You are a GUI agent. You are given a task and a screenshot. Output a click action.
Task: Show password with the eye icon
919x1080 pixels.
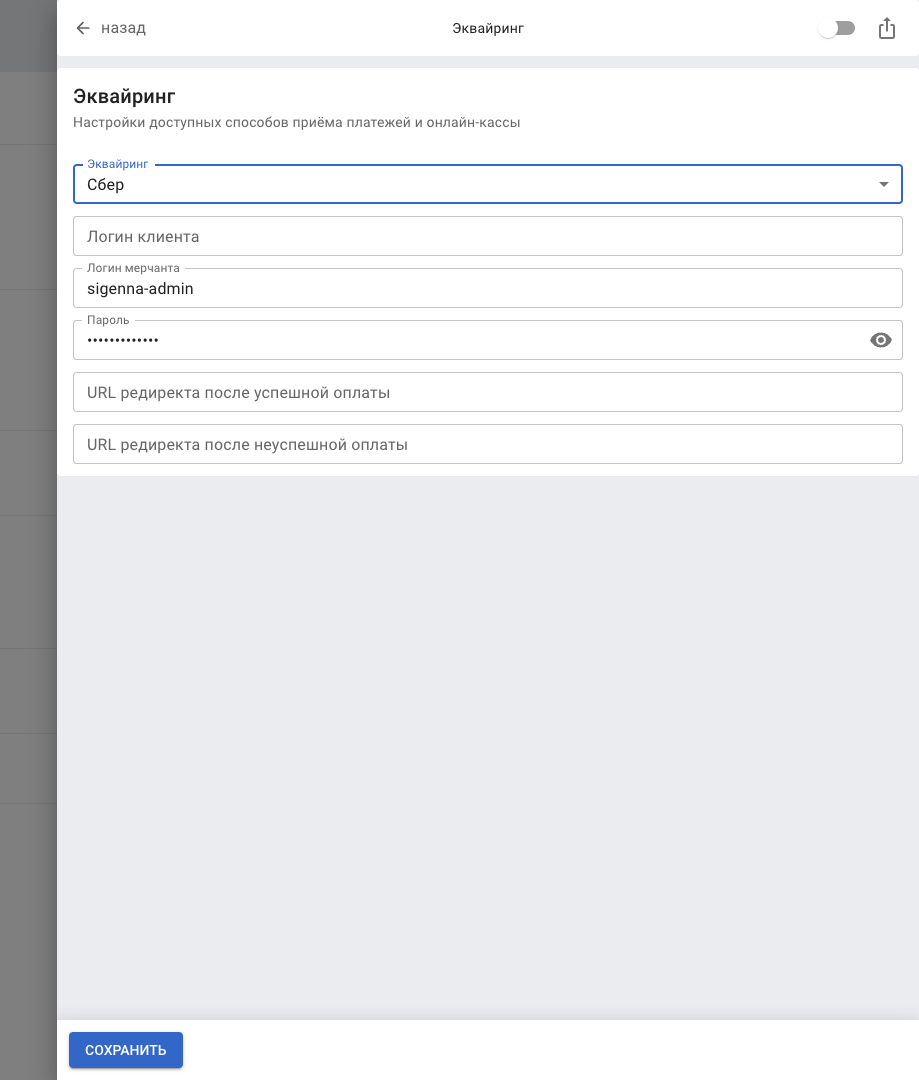880,340
